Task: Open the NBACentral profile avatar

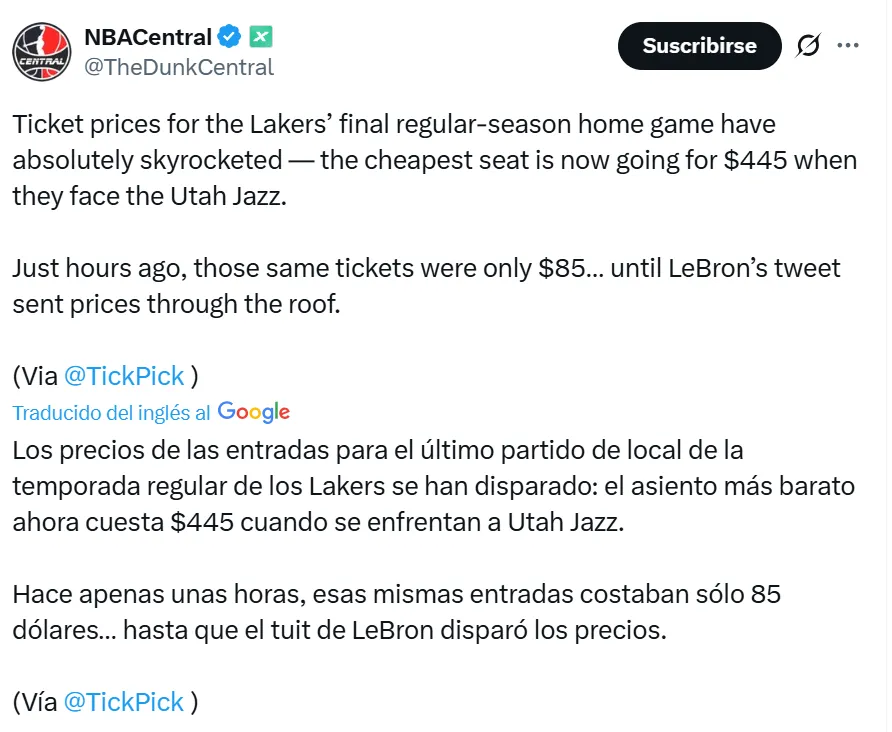Action: point(41,52)
